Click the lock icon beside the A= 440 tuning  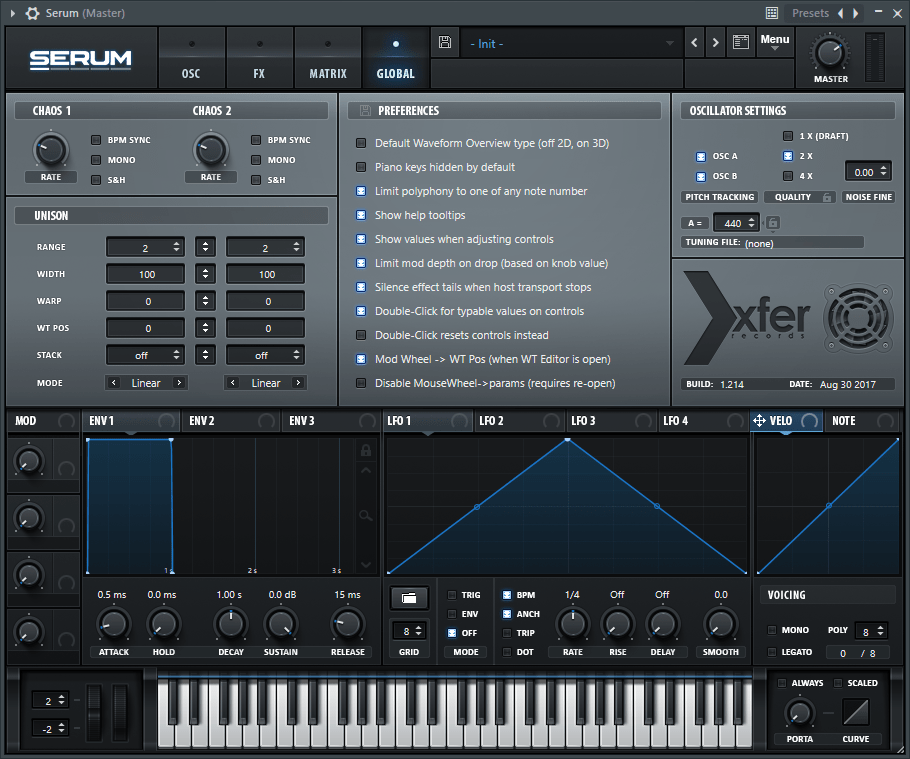(772, 223)
